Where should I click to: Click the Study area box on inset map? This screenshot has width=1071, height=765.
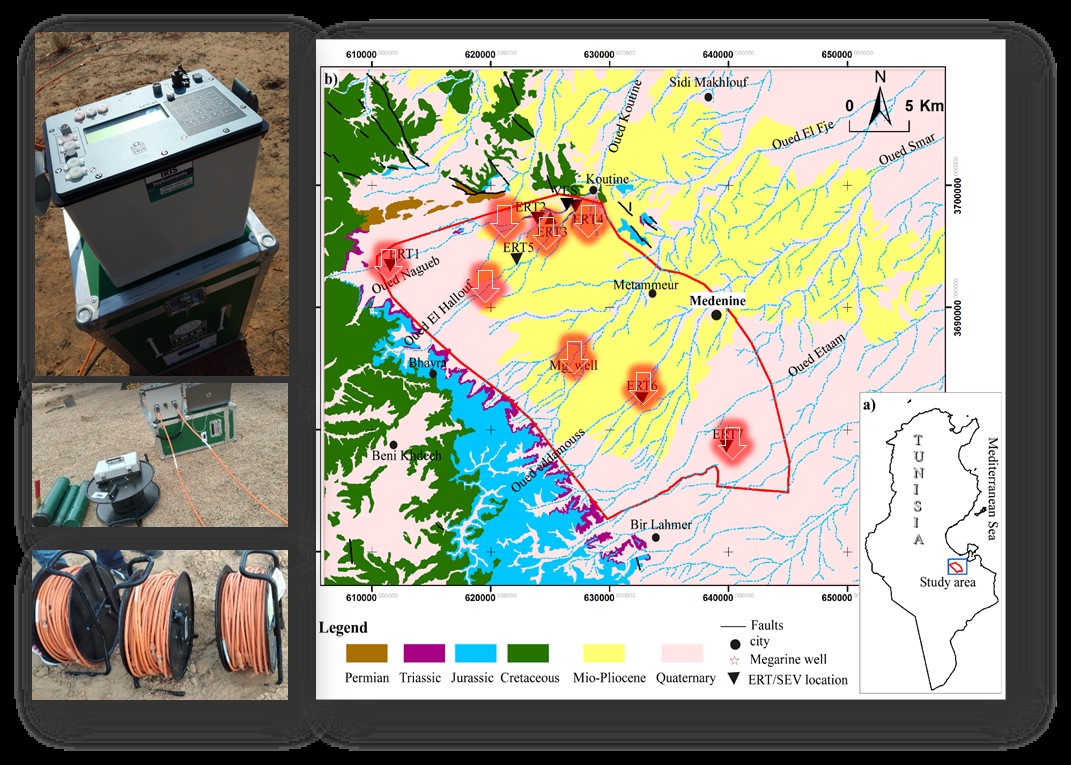pos(957,566)
